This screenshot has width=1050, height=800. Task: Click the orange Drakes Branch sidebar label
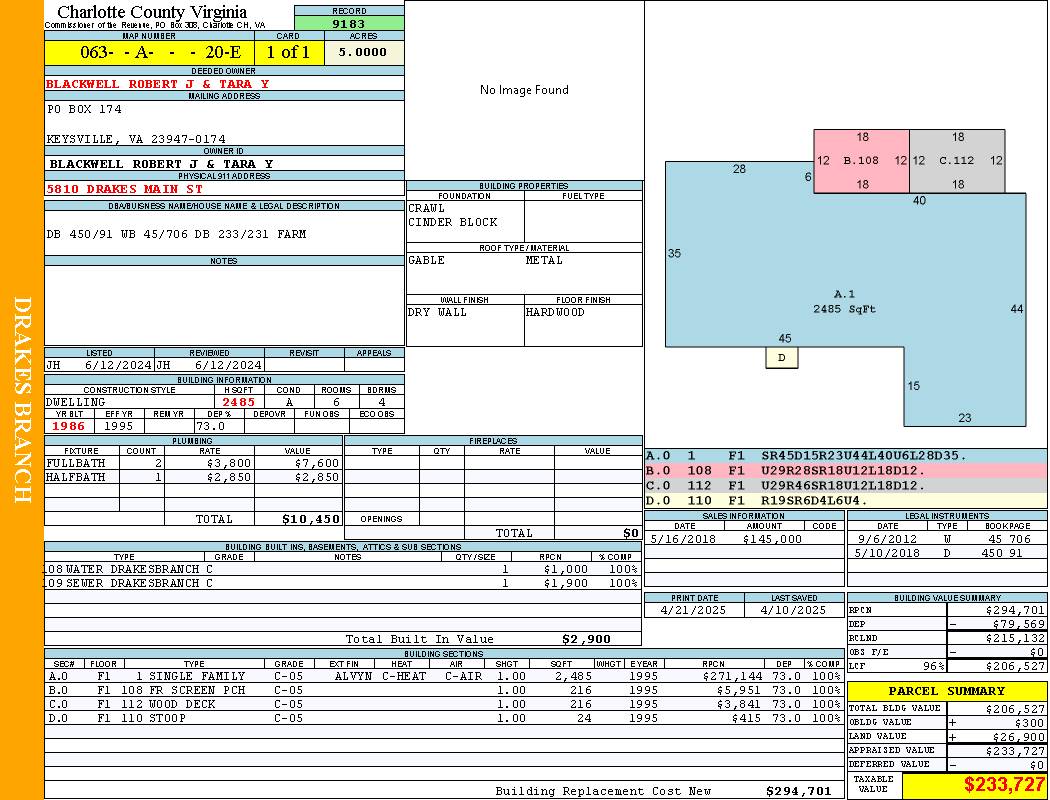click(22, 400)
